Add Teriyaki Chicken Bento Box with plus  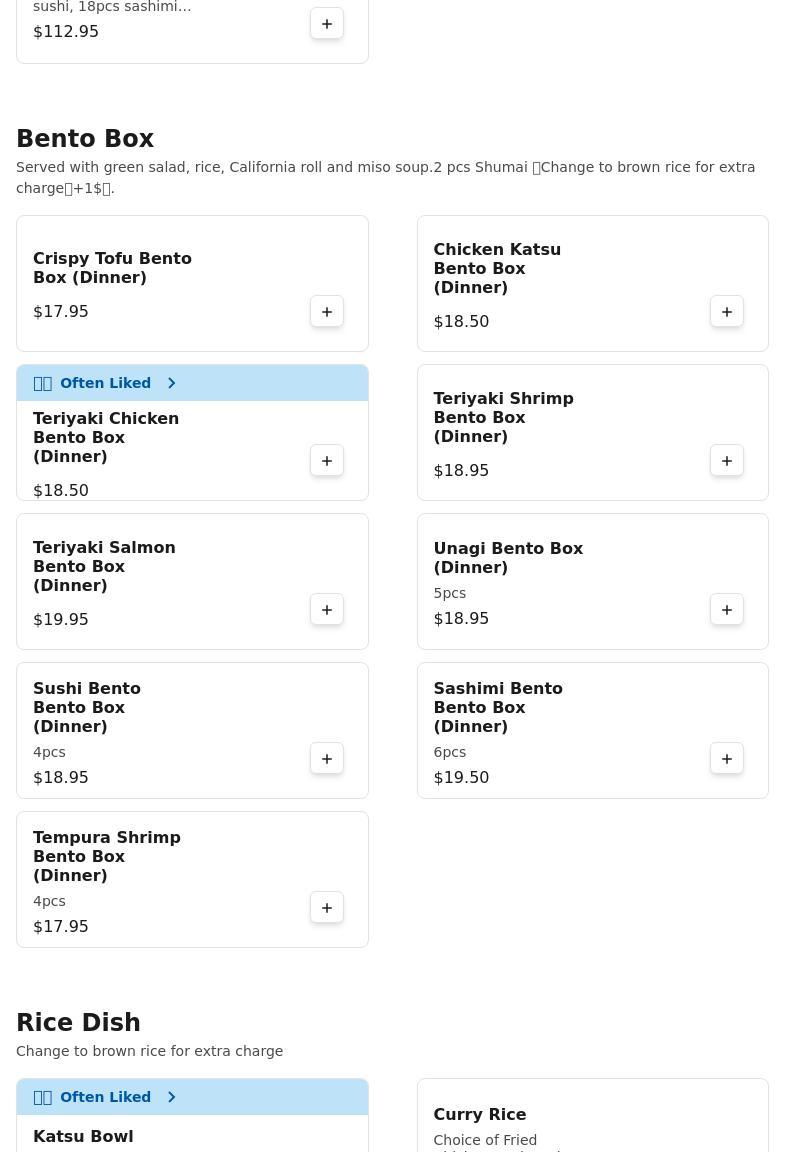click(x=327, y=461)
